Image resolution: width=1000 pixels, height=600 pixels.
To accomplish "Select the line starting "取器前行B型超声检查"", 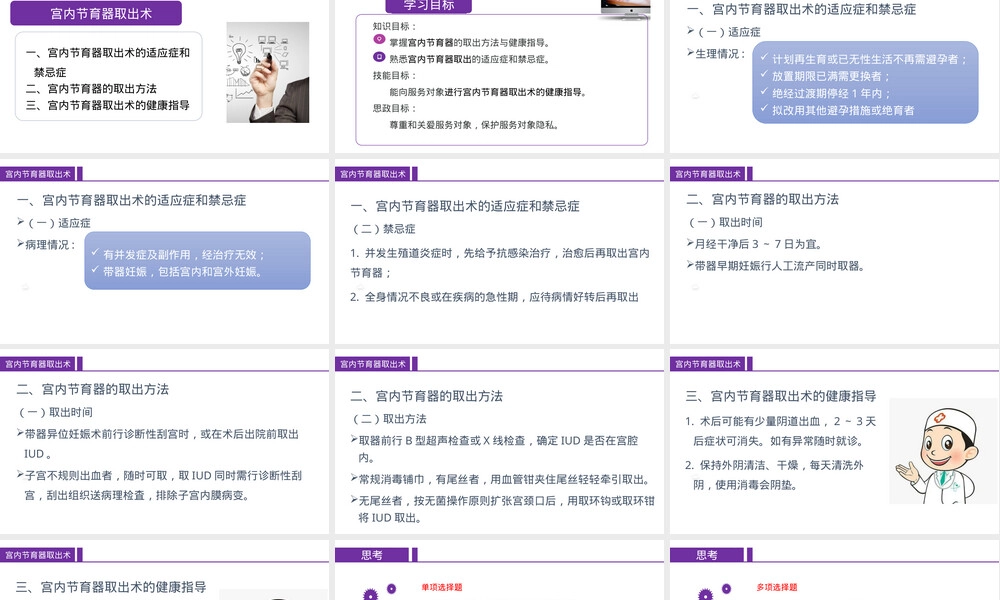I will [x=498, y=449].
